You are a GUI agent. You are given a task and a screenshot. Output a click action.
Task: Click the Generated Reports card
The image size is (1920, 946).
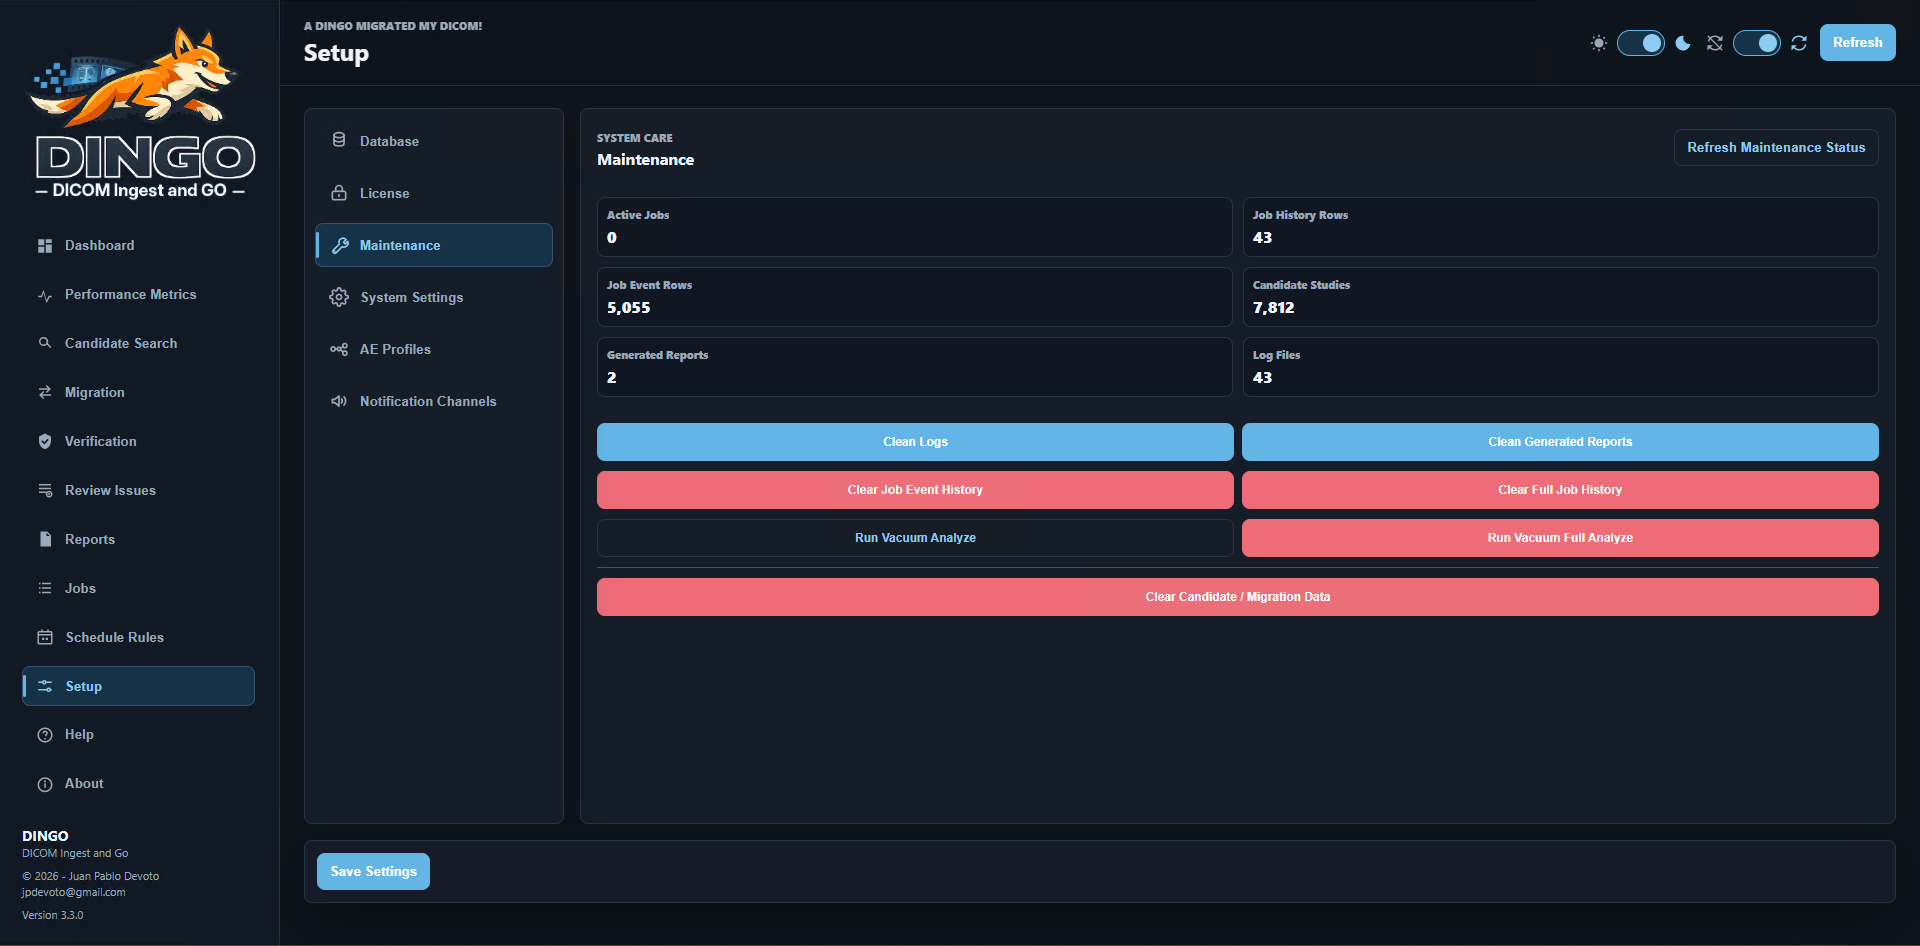click(x=915, y=367)
